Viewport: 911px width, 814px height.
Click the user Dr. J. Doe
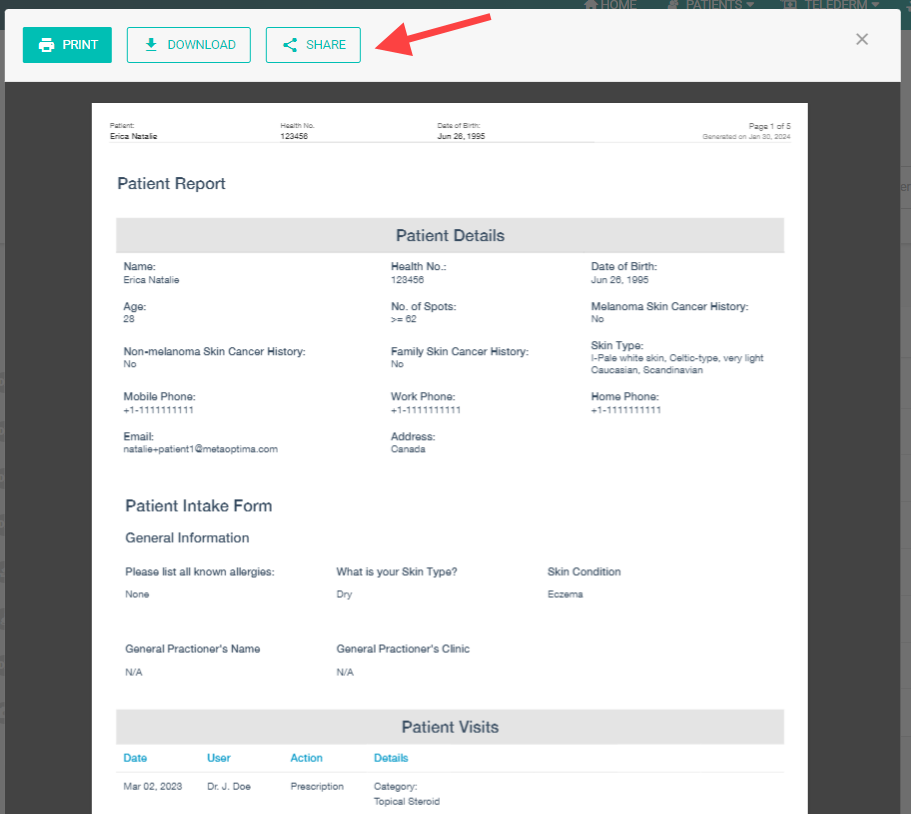(229, 786)
